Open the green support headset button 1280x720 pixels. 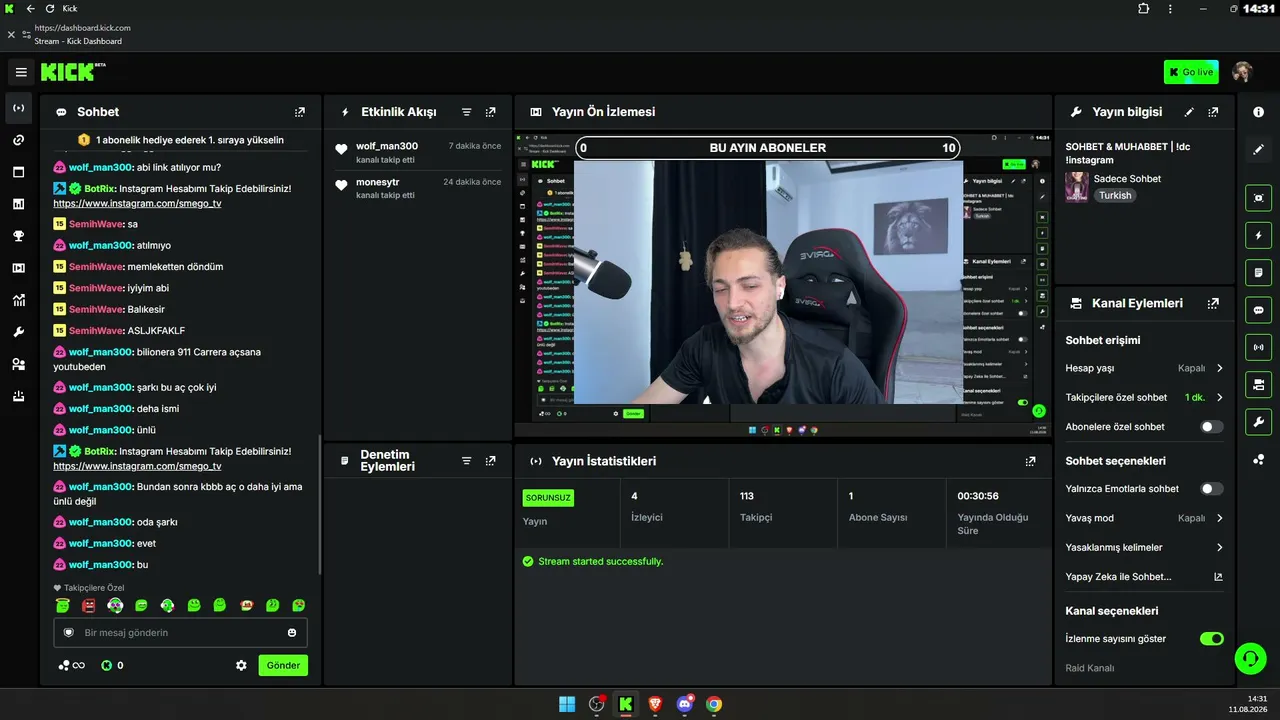point(1250,658)
